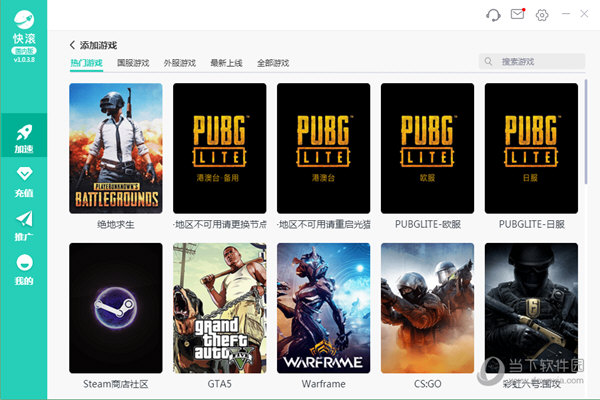The width and height of the screenshot is (600, 400).
Task: Pick the GTA5 game cover
Action: click(x=219, y=308)
